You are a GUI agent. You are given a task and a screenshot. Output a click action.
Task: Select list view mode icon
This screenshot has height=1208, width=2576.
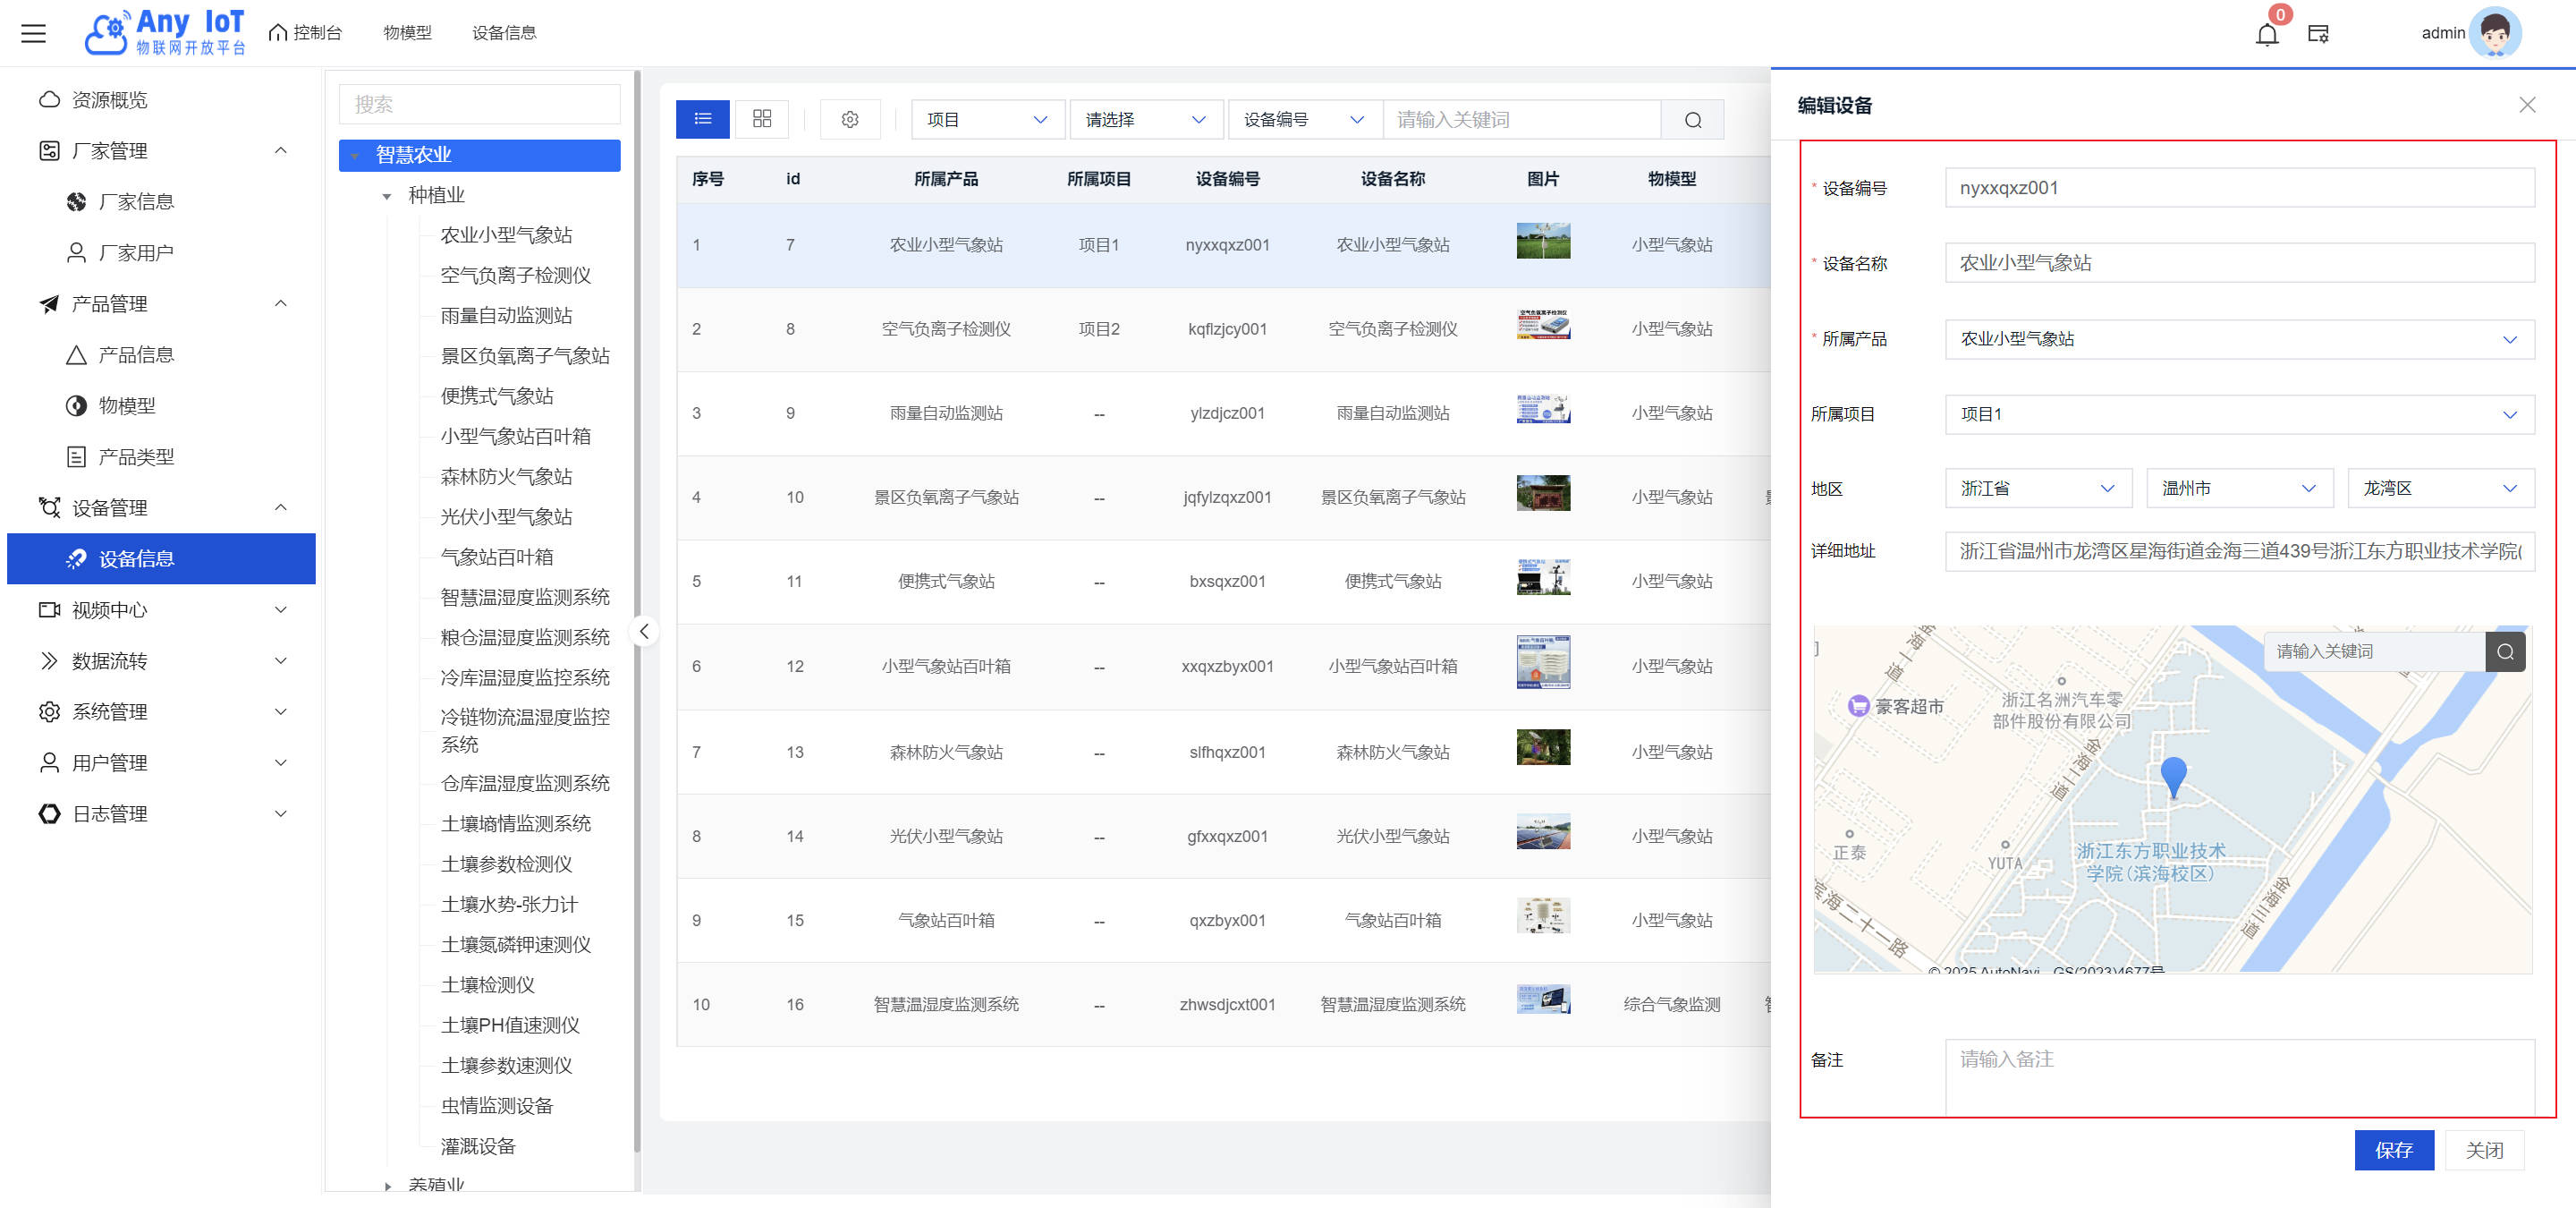[x=702, y=119]
